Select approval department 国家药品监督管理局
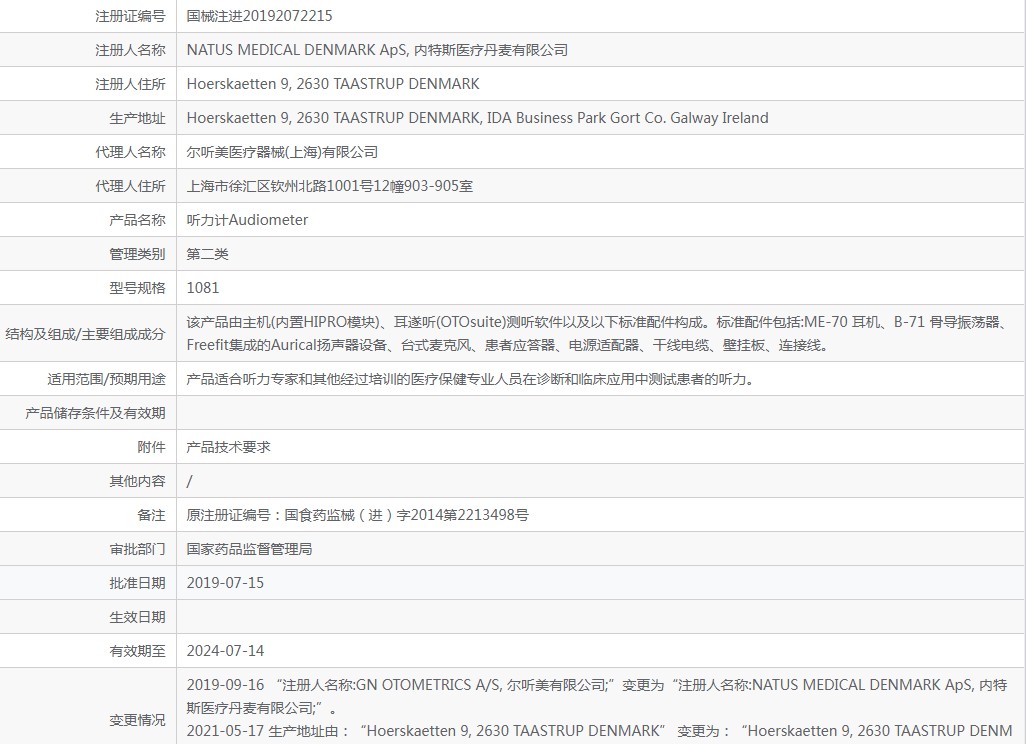Screen dimensions: 1029x744 click(249, 549)
